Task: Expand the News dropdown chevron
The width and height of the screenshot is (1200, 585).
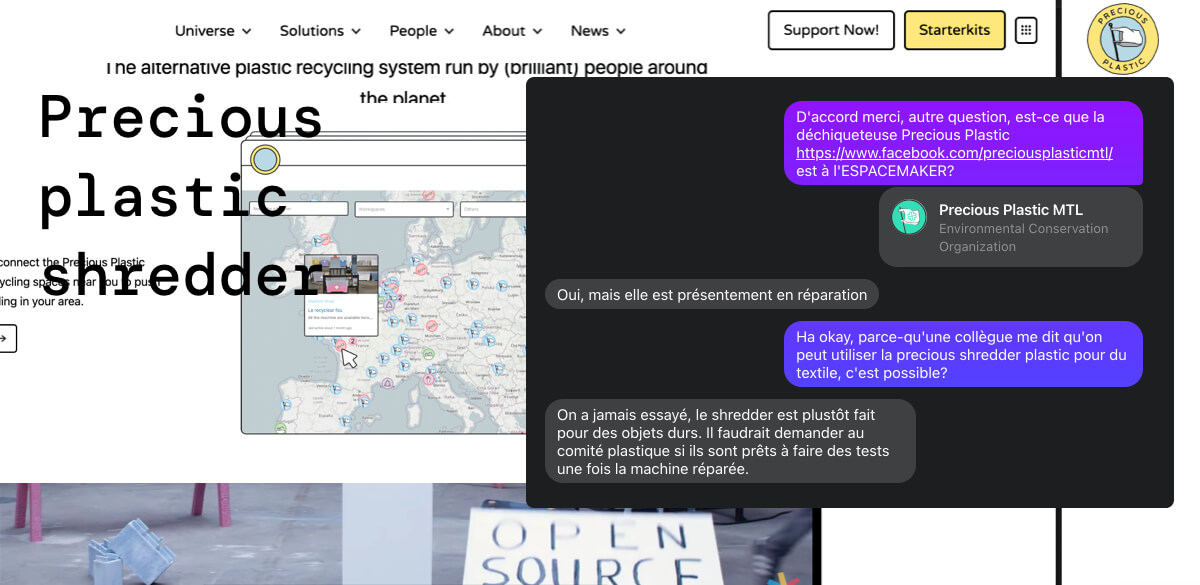Action: [x=621, y=32]
